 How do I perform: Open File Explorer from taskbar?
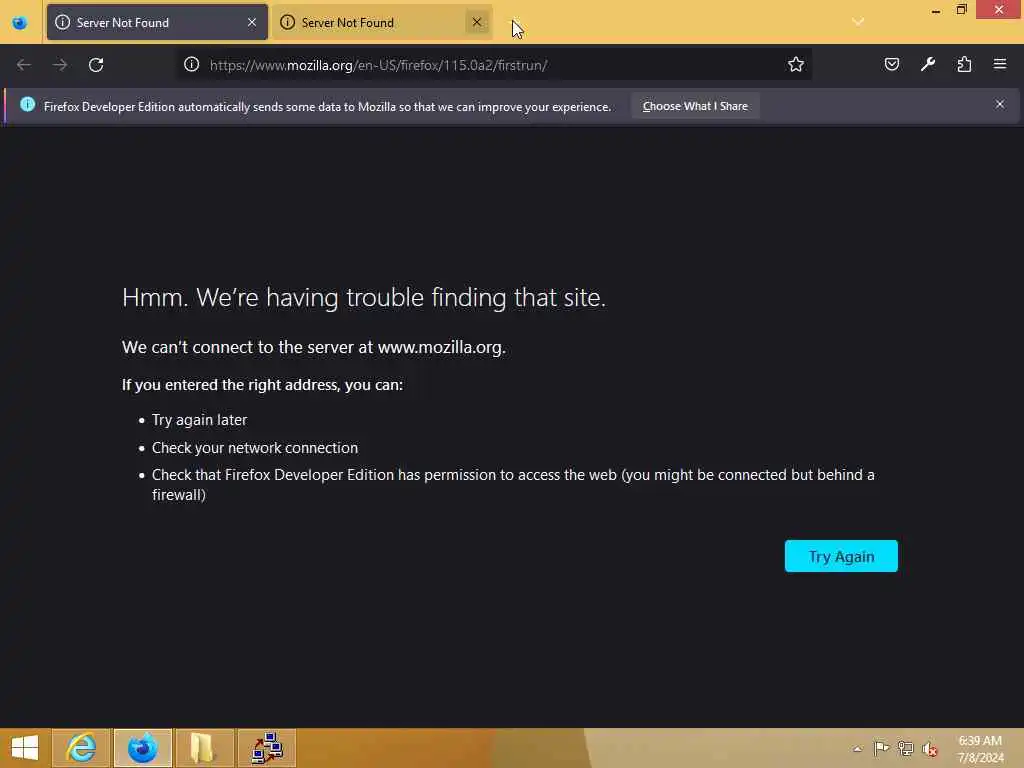coord(204,748)
